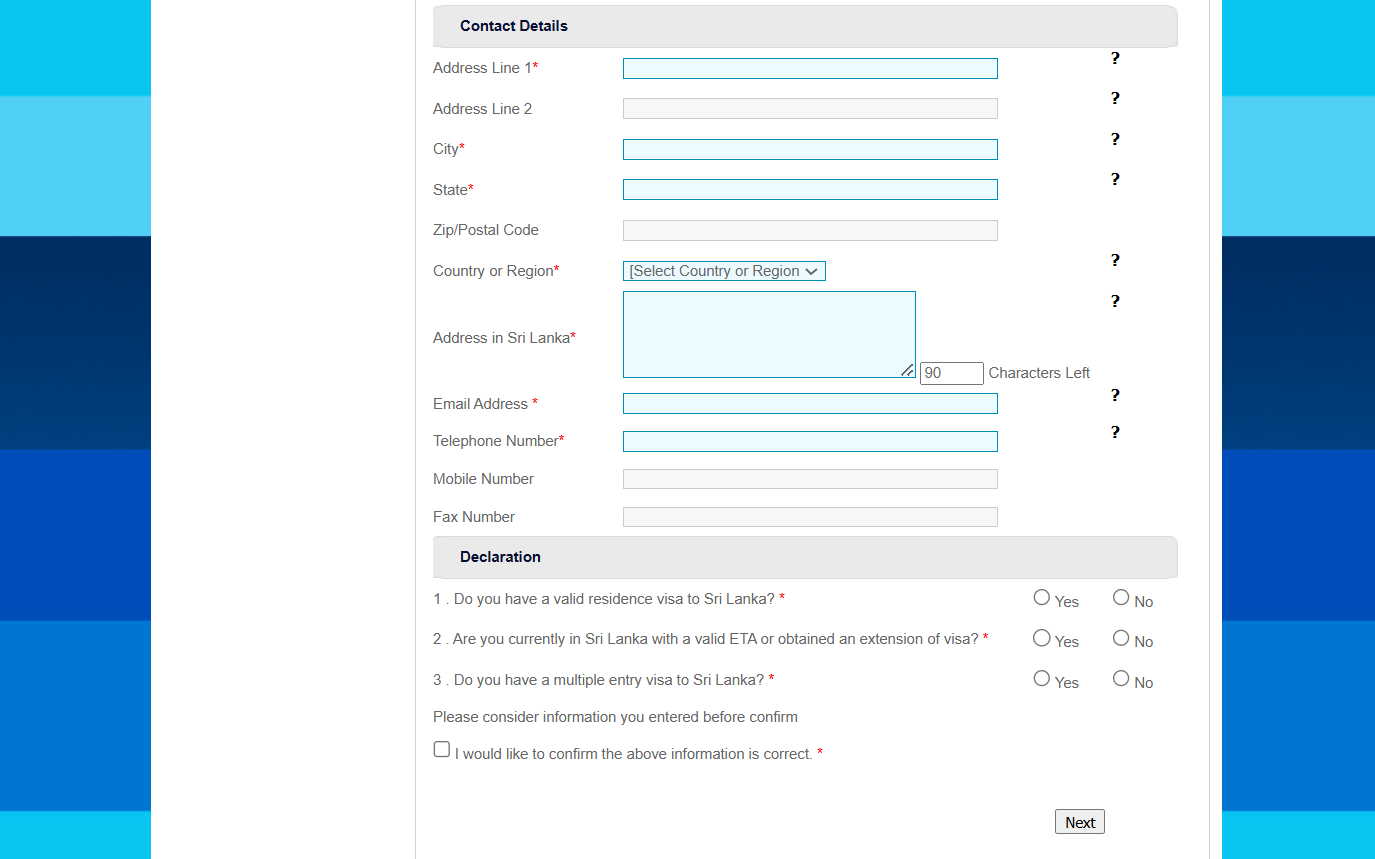Viewport: 1375px width, 859px height.
Task: Click the Next button
Action: [x=1079, y=822]
